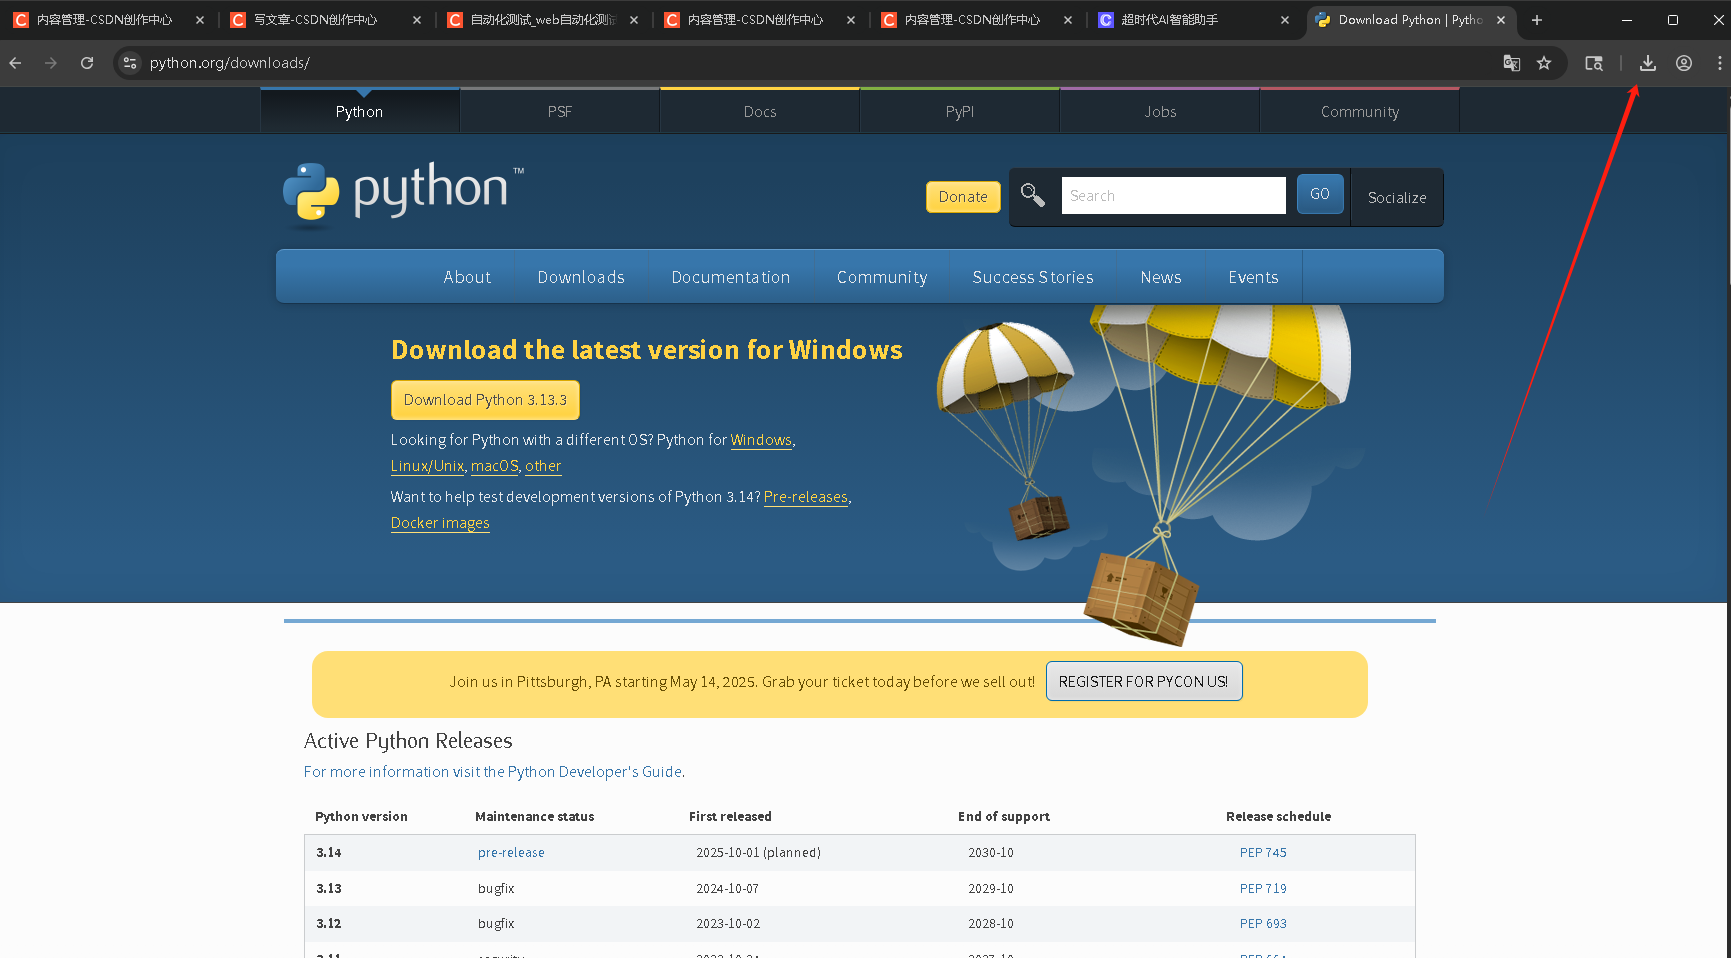This screenshot has width=1731, height=958.
Task: Open Community in the blue main menu
Action: tap(882, 277)
